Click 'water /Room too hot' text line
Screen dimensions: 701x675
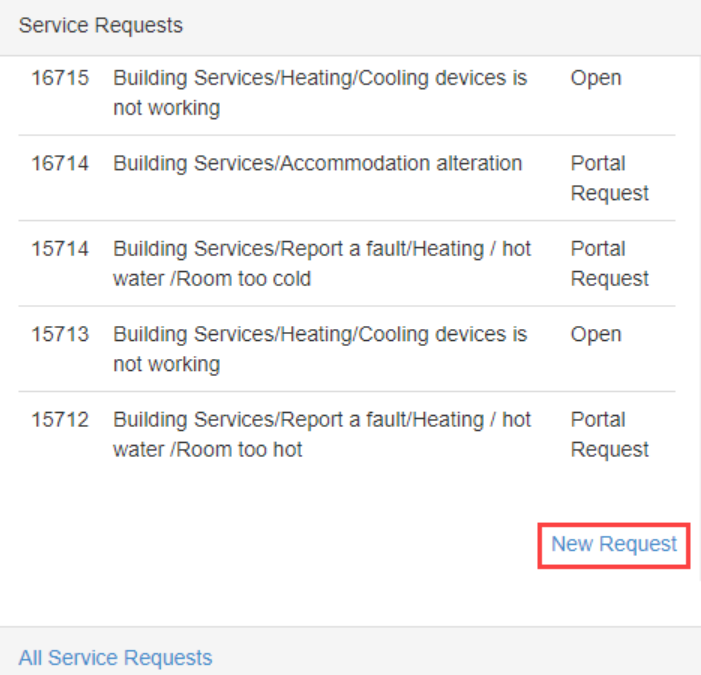tap(208, 450)
